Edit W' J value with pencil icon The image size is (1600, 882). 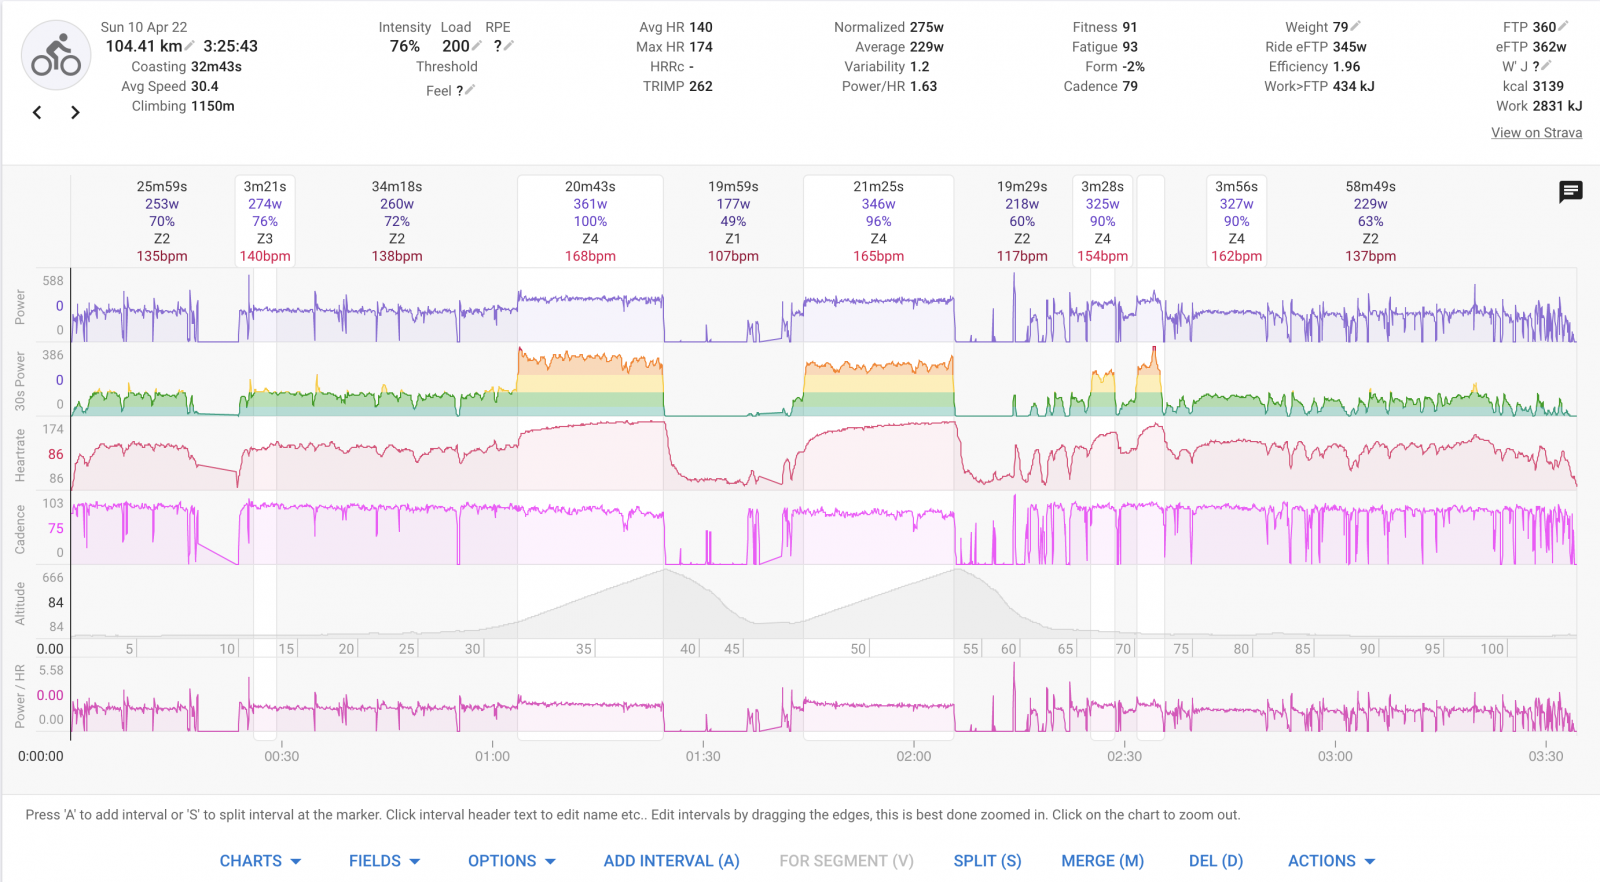[x=1547, y=66]
